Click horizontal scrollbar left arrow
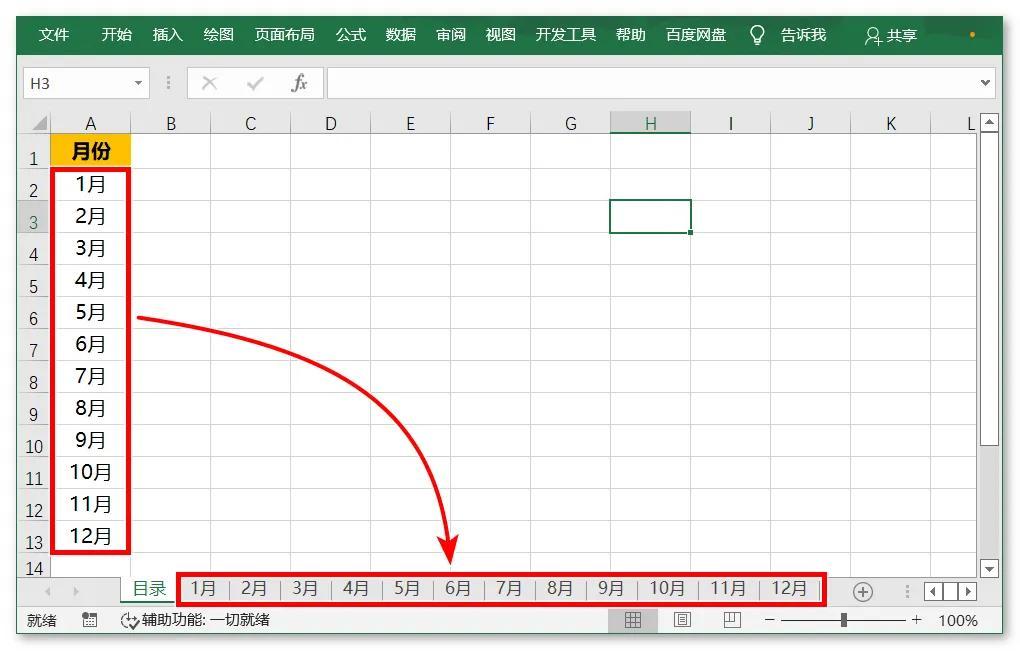 tap(933, 592)
